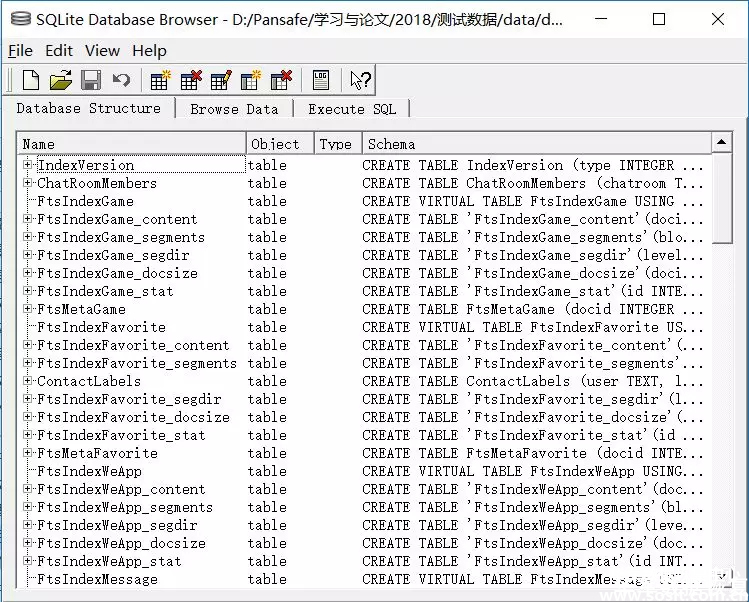
Task: Open the Help menu
Action: point(150,50)
